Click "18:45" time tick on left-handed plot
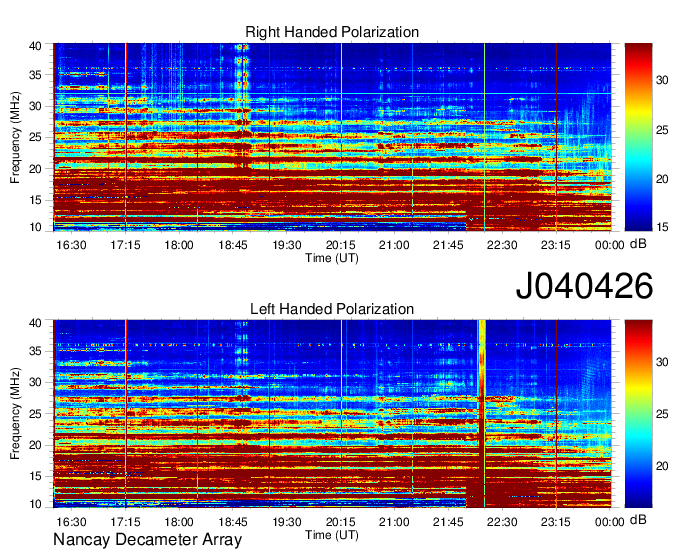Viewport: 680px width, 552px height. click(233, 522)
